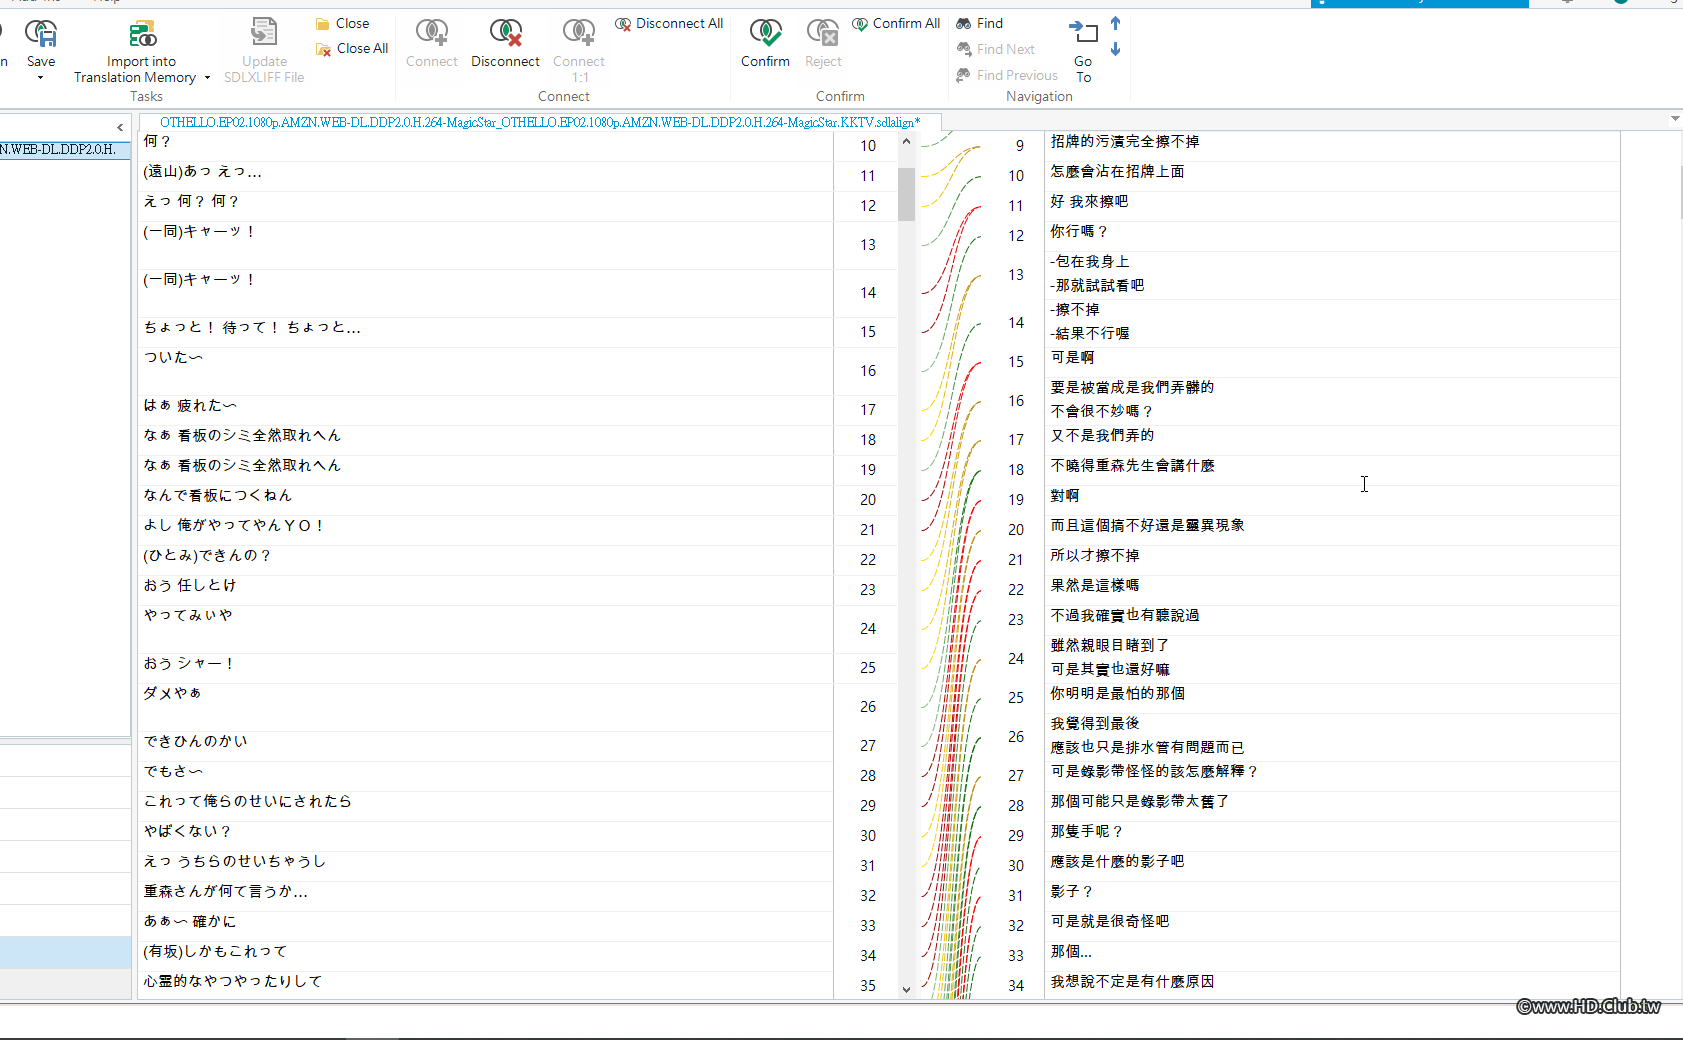Click Confirm All button
1683x1040 pixels.
click(896, 23)
